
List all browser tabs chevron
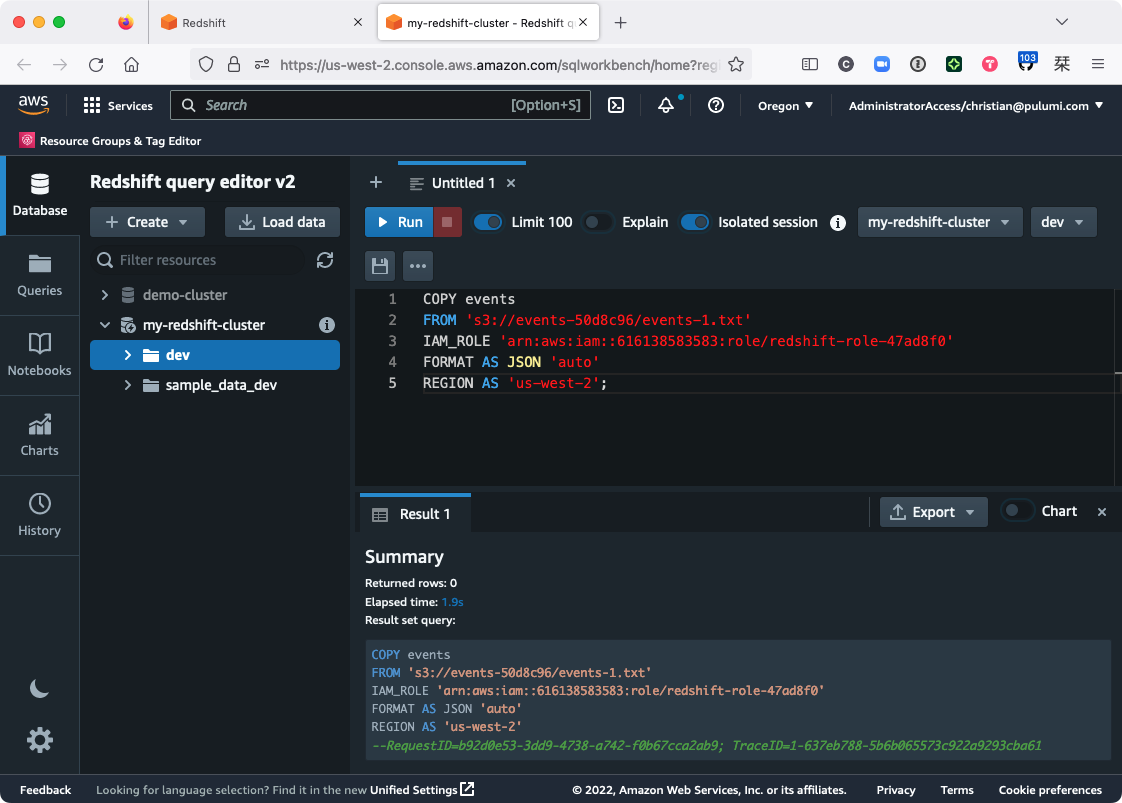click(1062, 22)
